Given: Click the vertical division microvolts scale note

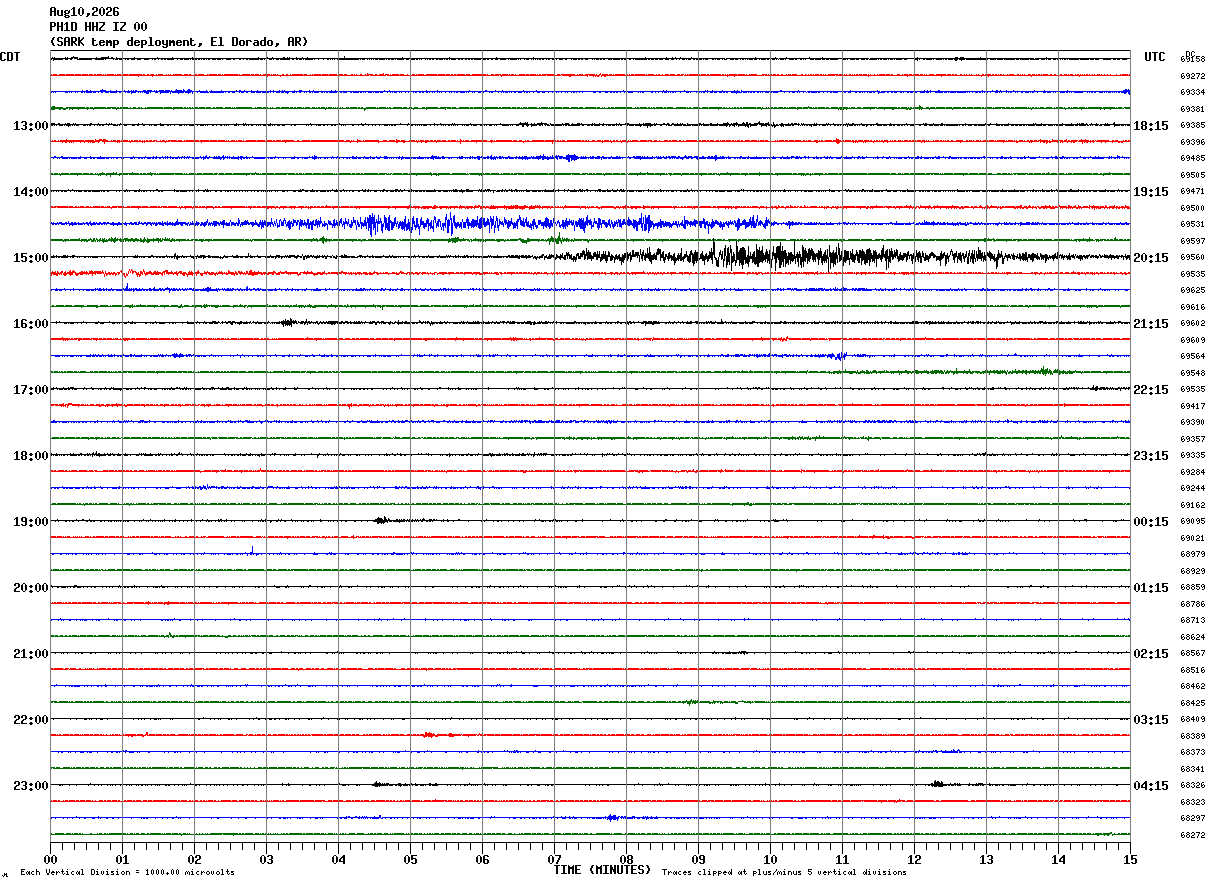Looking at the screenshot, I should tap(127, 873).
